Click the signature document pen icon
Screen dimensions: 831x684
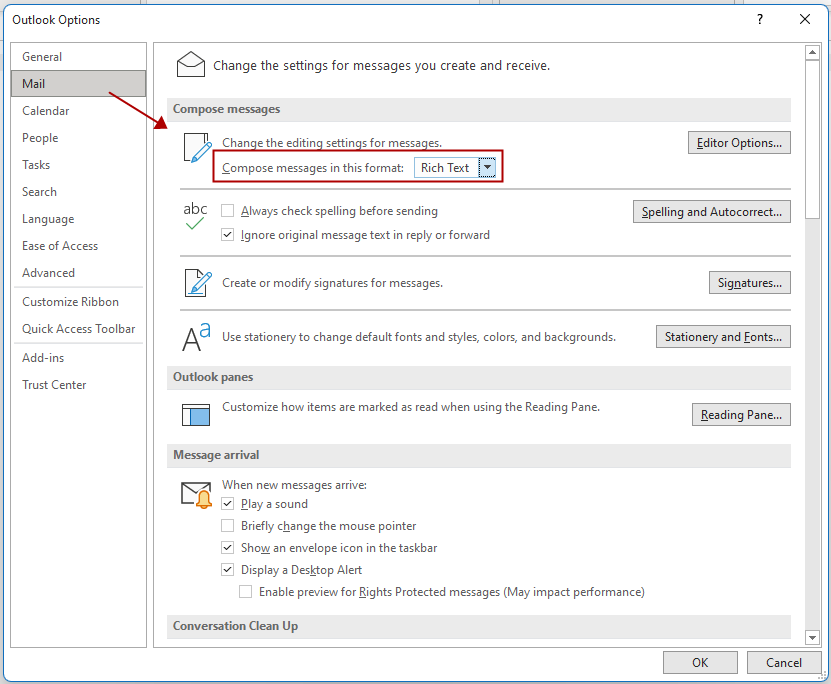(198, 283)
